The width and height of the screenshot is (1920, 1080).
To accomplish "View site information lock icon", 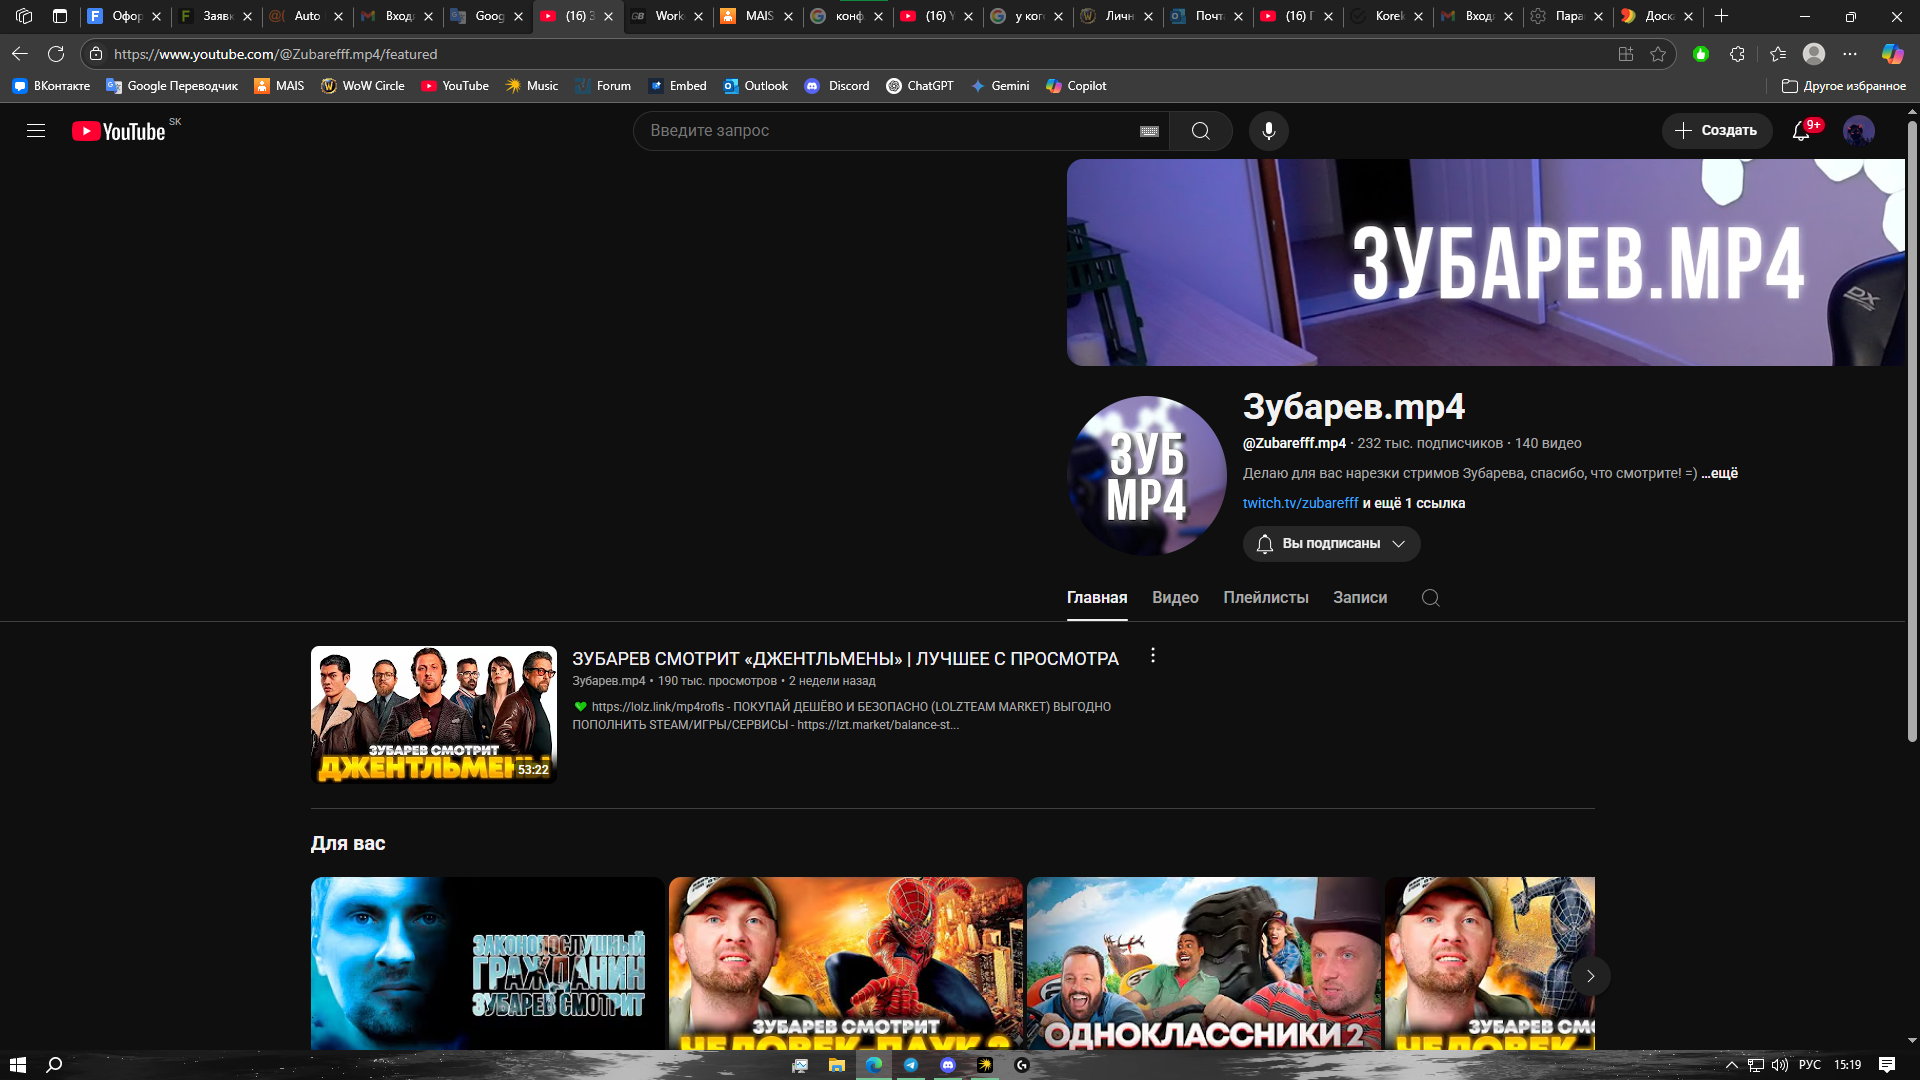I will (96, 54).
